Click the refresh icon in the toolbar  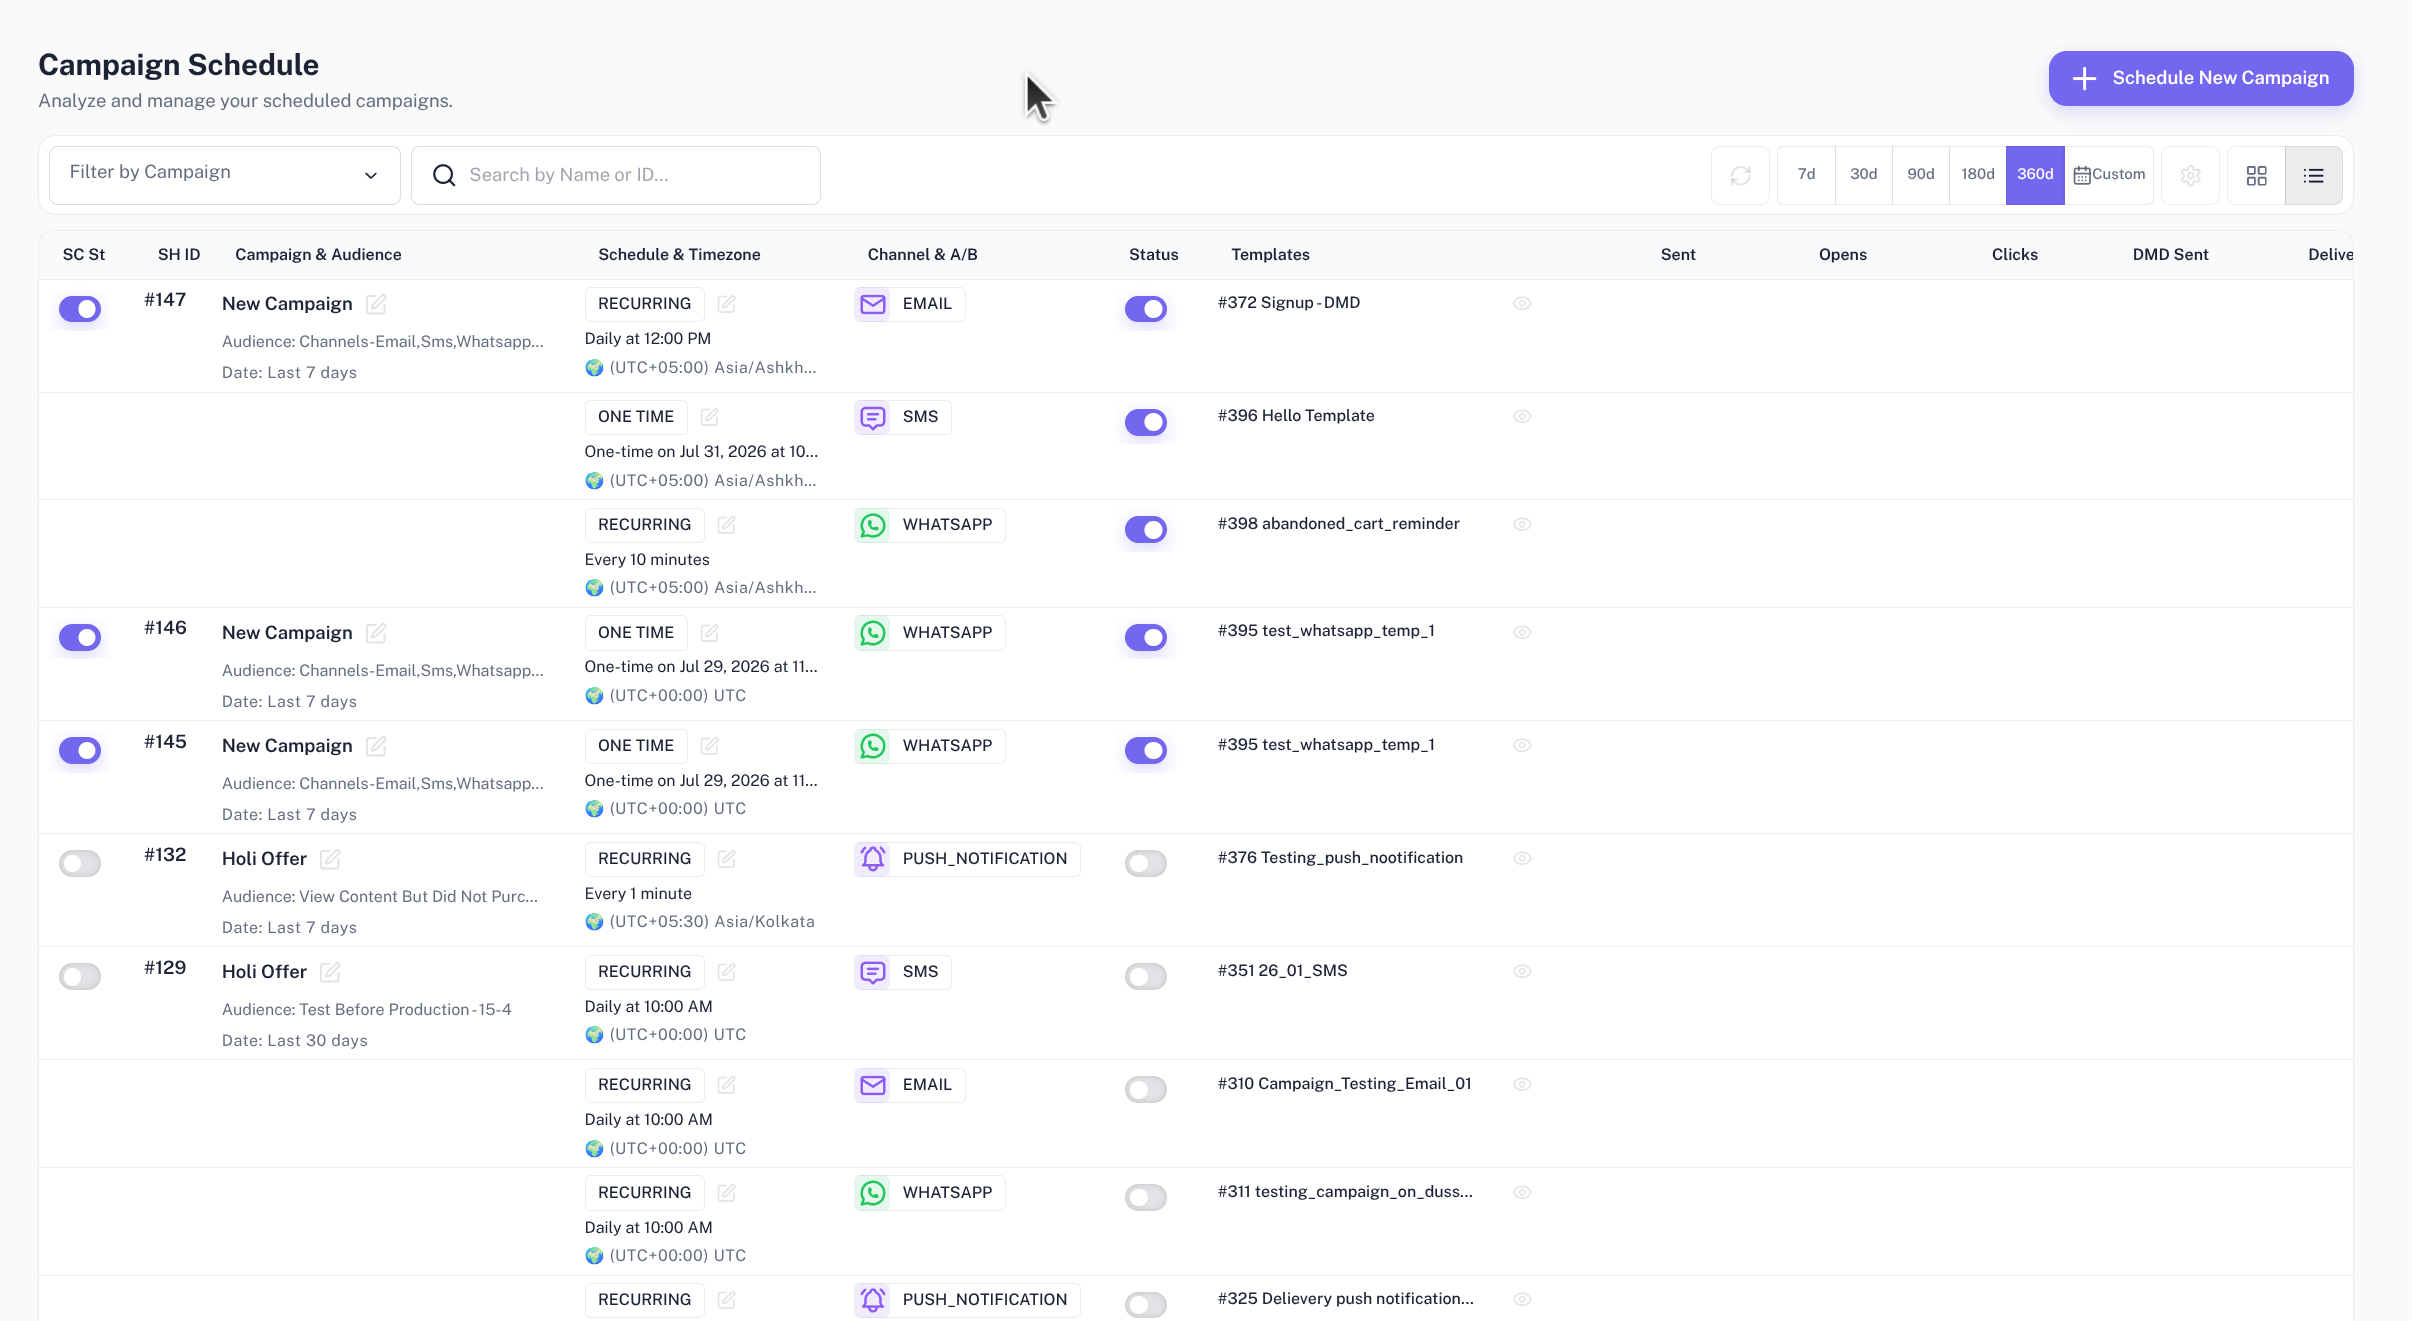tap(1740, 175)
